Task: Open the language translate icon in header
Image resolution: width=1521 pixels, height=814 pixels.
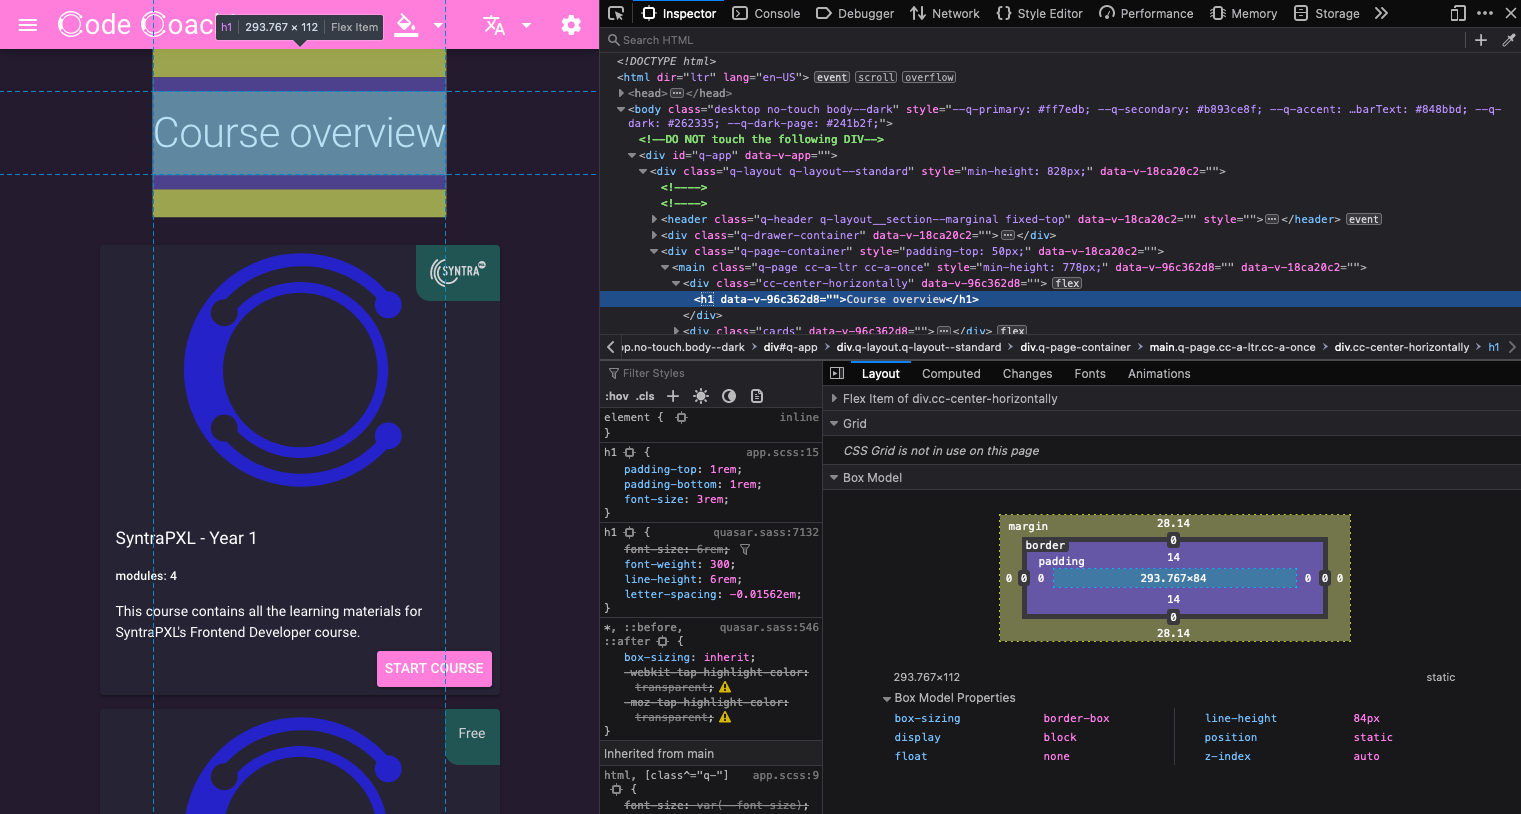Action: (x=494, y=25)
